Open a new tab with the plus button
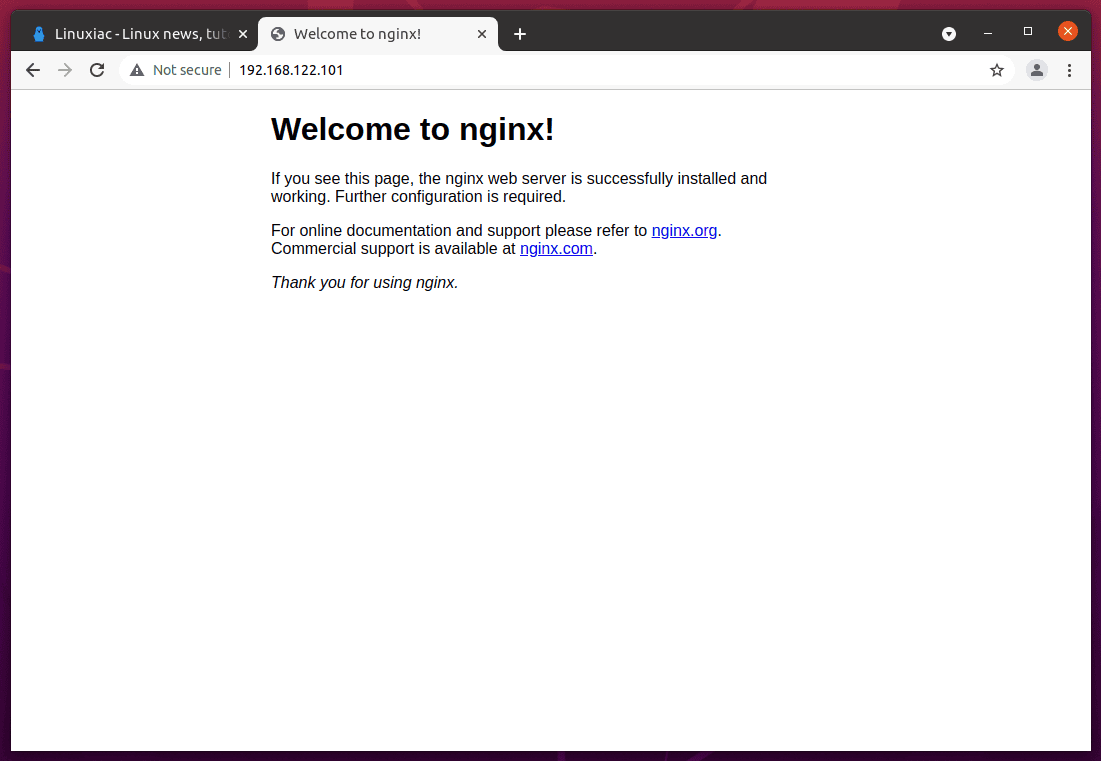The width and height of the screenshot is (1101, 761). tap(520, 33)
